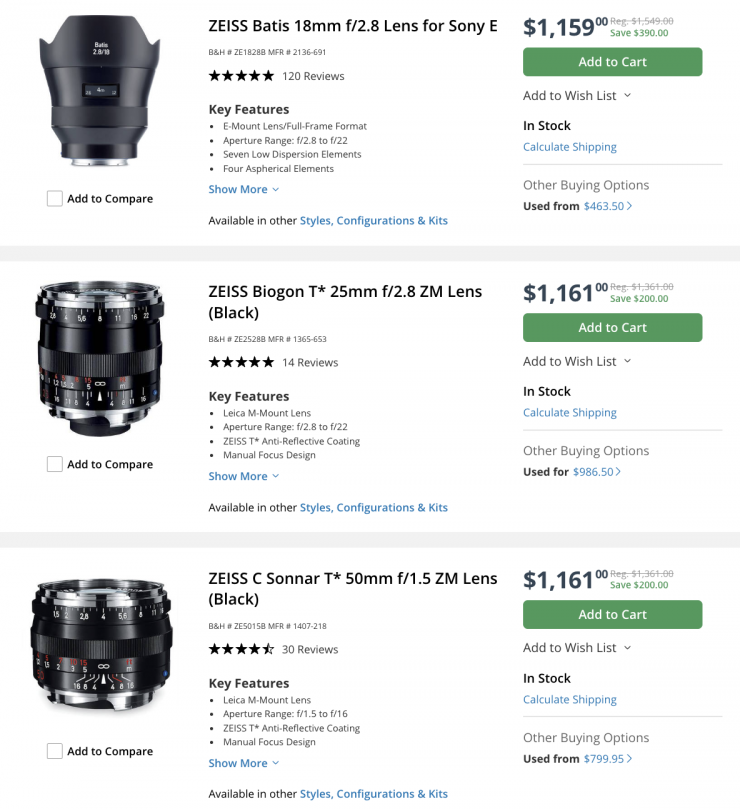Add ZEISS Biogon 25mm lens to cart
The width and height of the screenshot is (740, 809).
(612, 328)
